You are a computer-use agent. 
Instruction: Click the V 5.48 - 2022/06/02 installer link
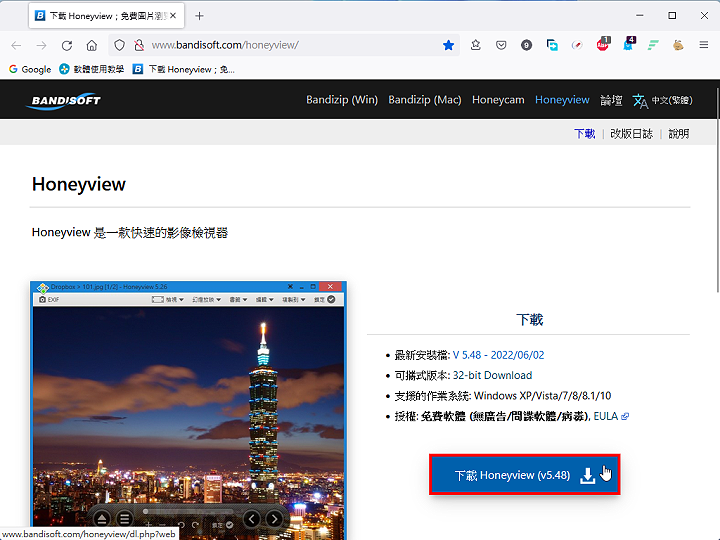click(x=498, y=355)
